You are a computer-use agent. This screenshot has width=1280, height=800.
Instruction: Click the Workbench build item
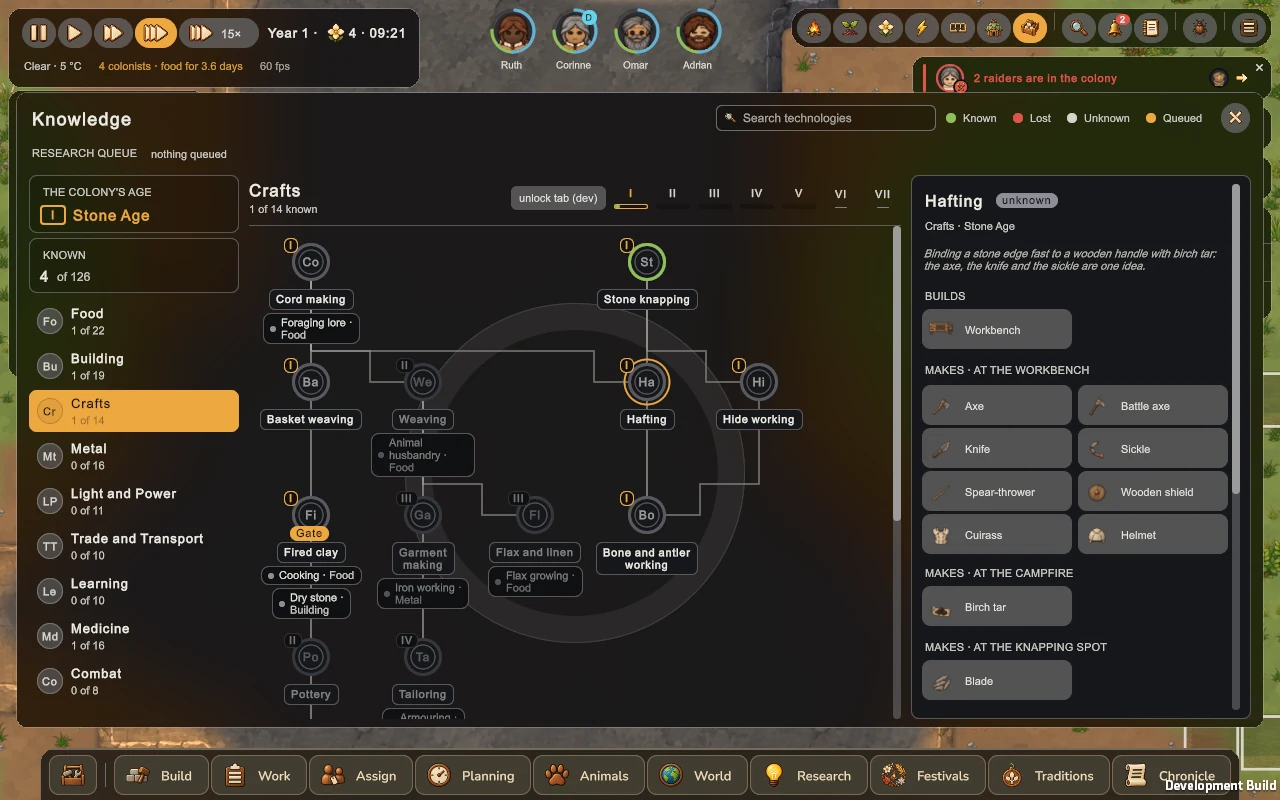pyautogui.click(x=997, y=329)
